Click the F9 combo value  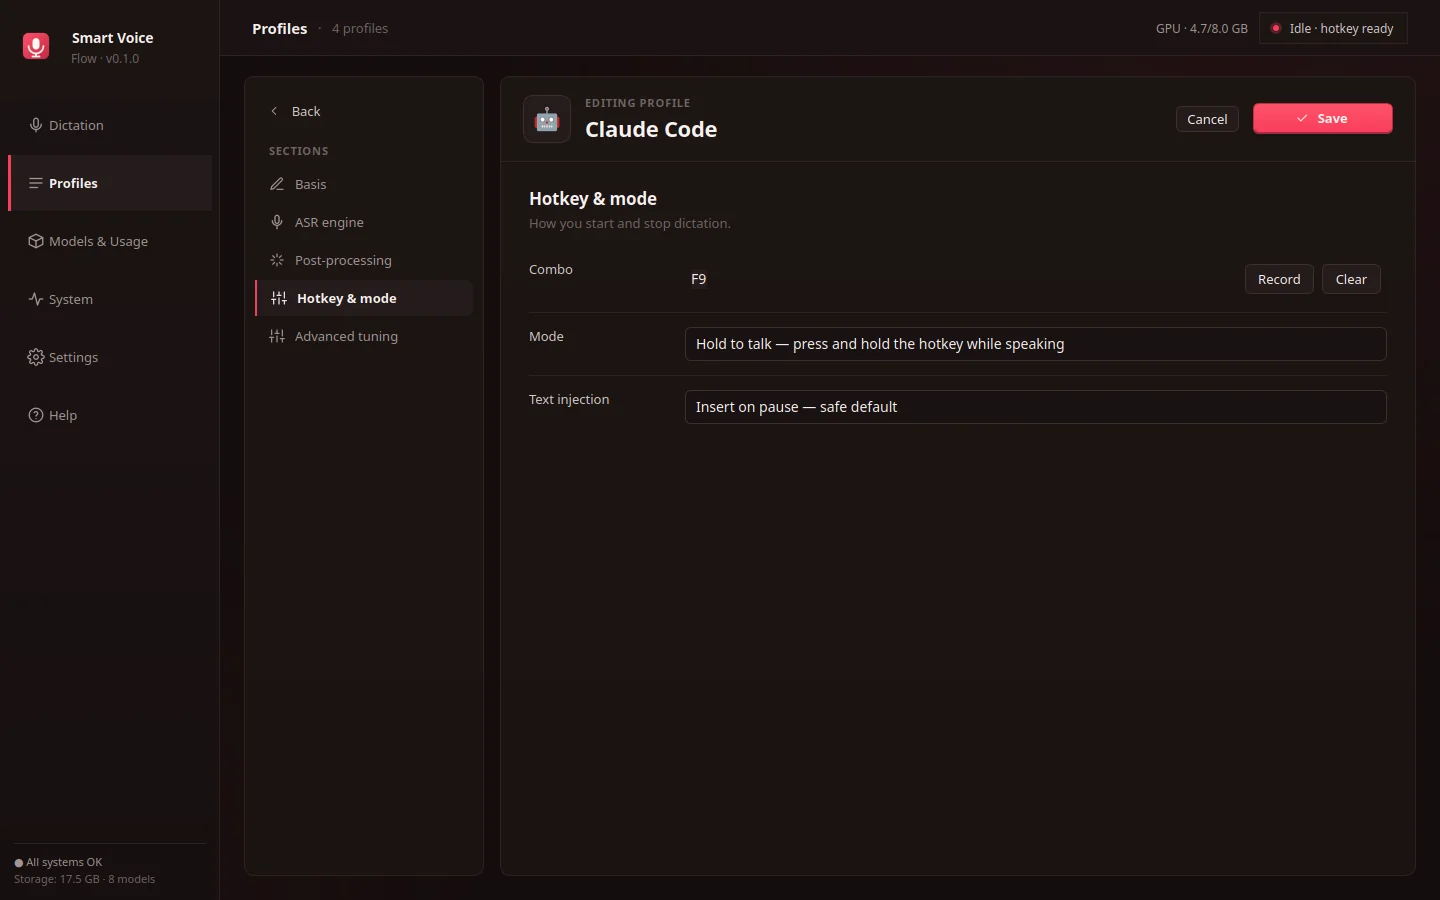(699, 279)
